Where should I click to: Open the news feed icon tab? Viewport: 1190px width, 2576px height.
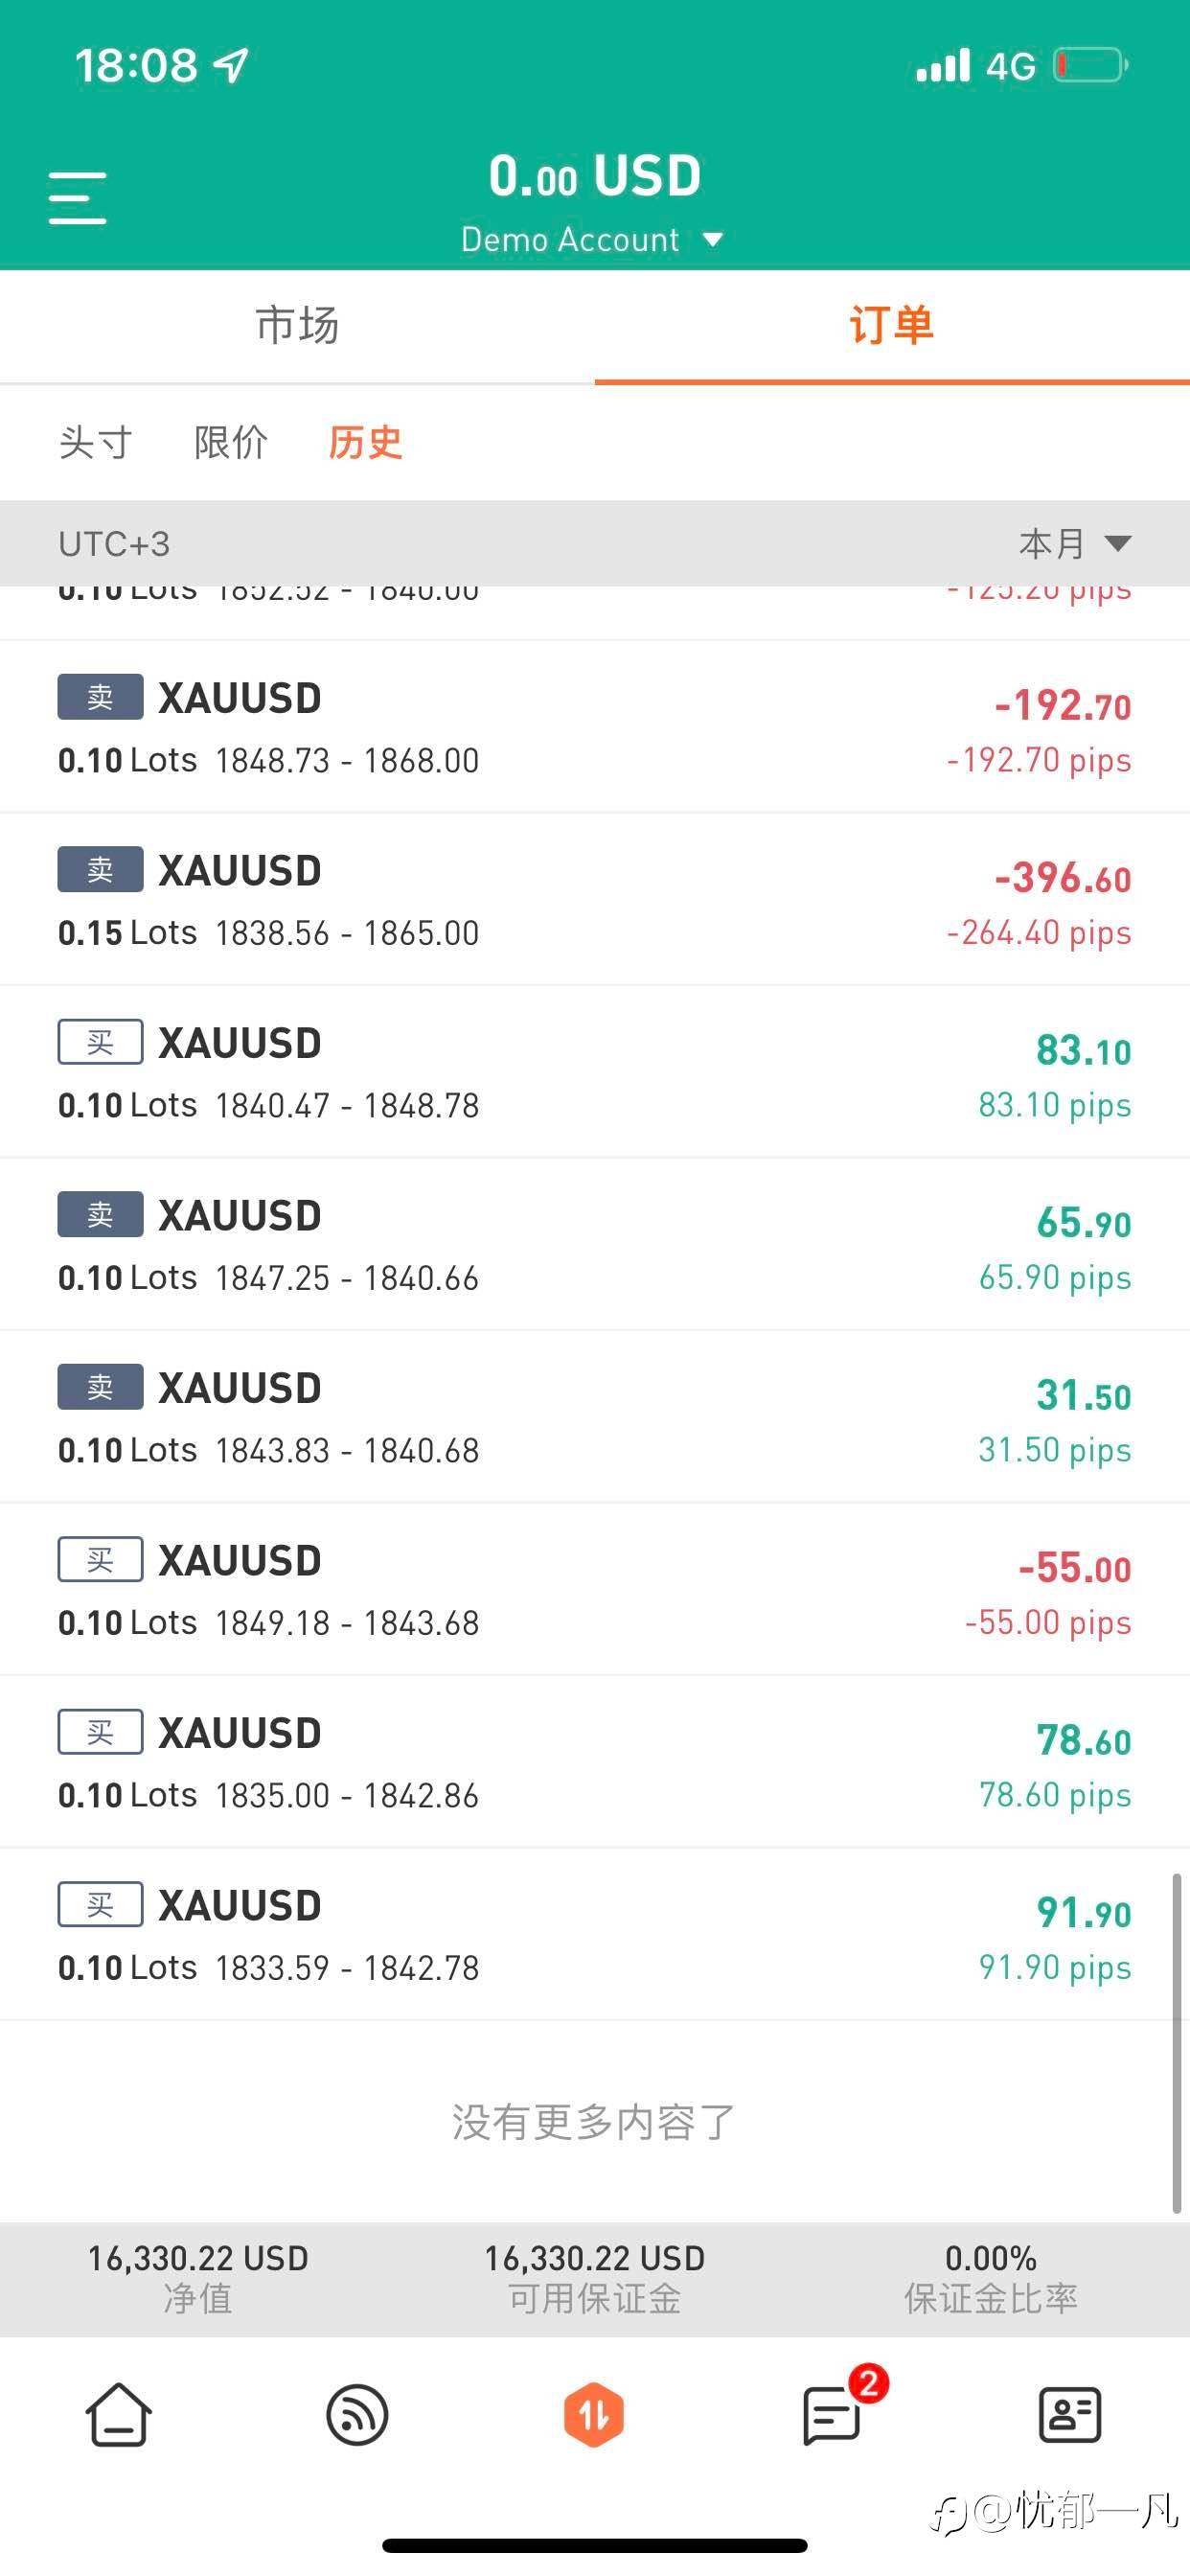tap(357, 2415)
